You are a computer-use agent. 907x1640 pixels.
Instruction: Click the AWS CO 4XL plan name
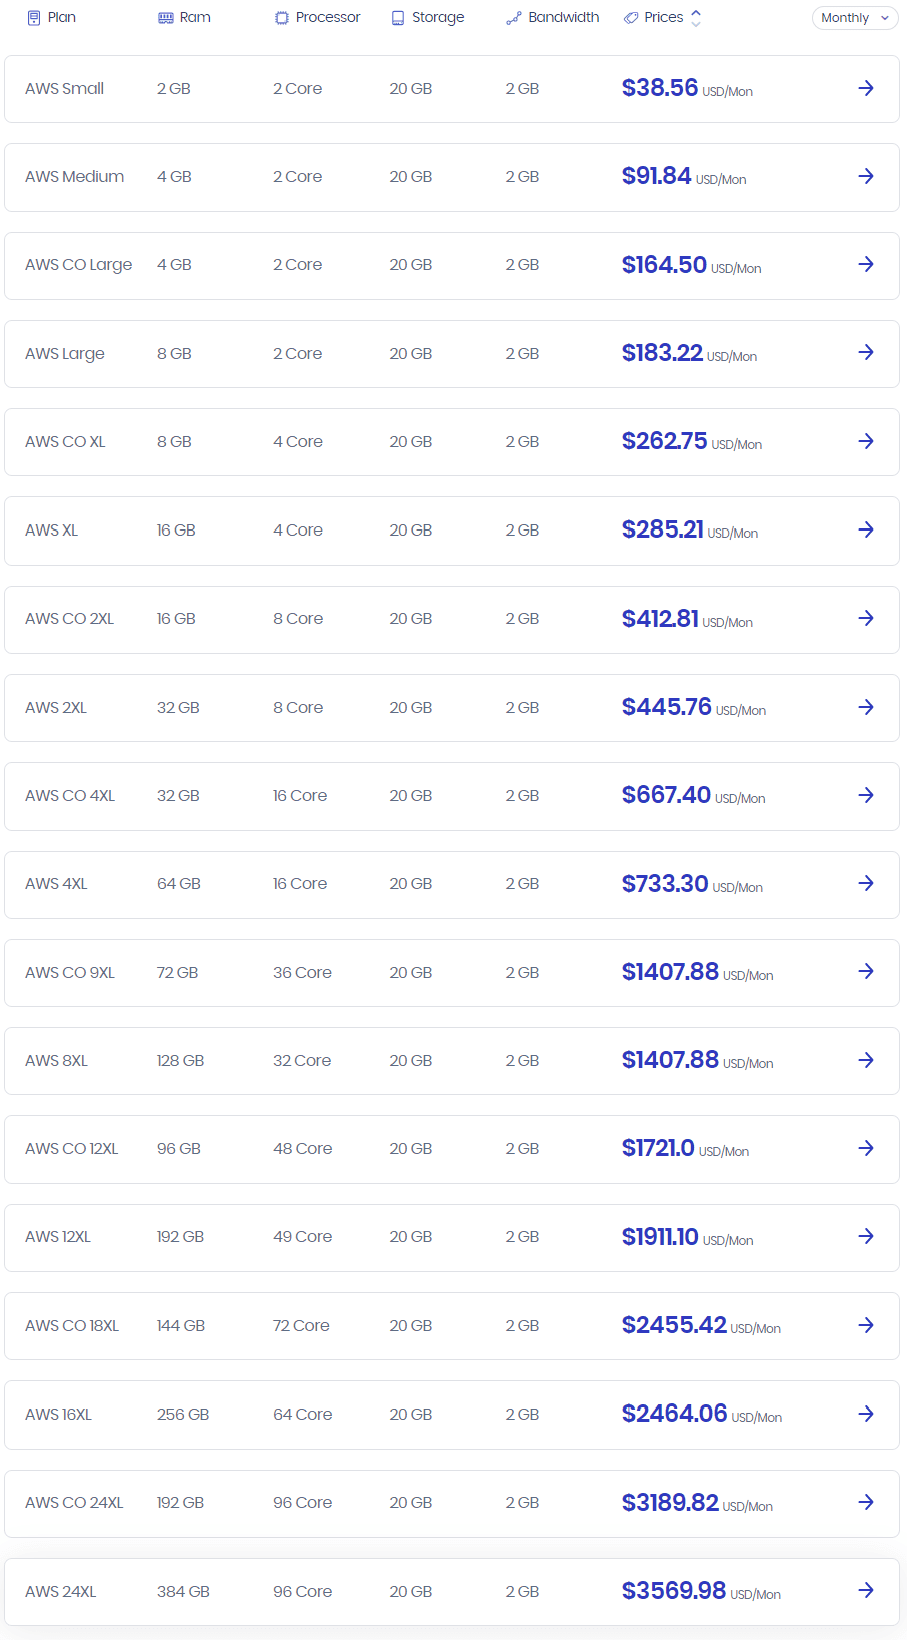70,796
